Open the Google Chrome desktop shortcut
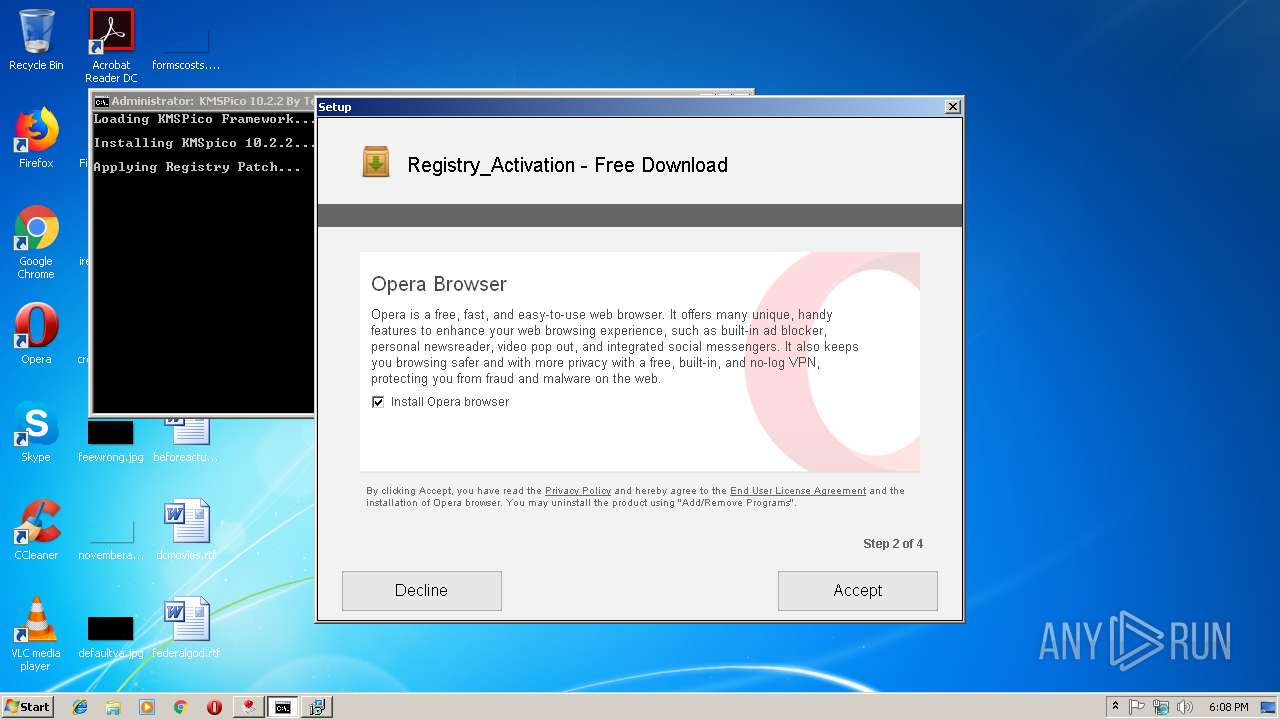Screen dimensions: 1280x720 (36, 242)
